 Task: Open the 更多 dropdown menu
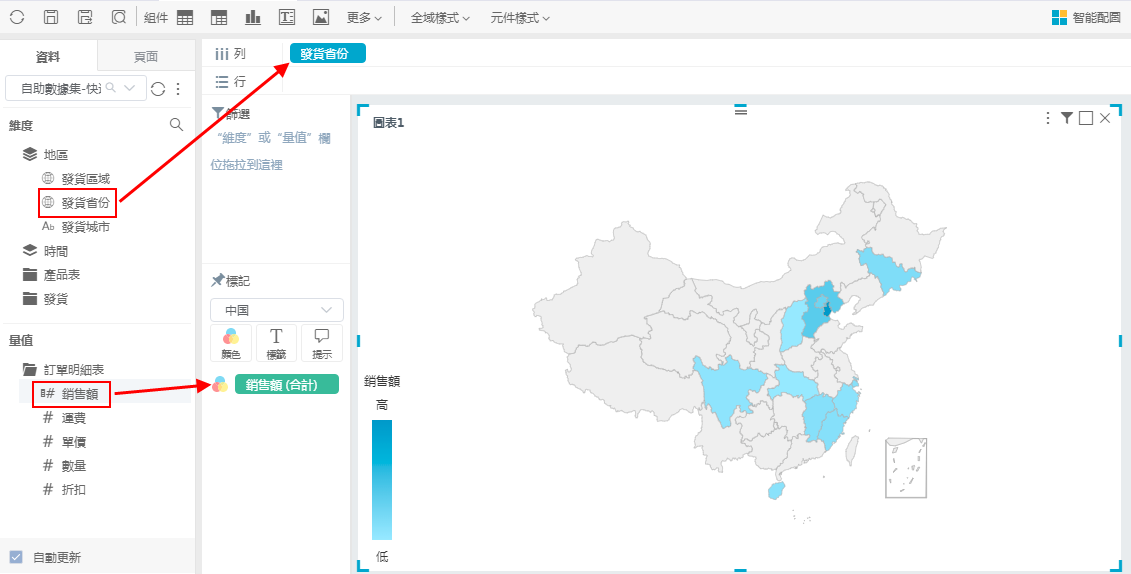point(364,17)
